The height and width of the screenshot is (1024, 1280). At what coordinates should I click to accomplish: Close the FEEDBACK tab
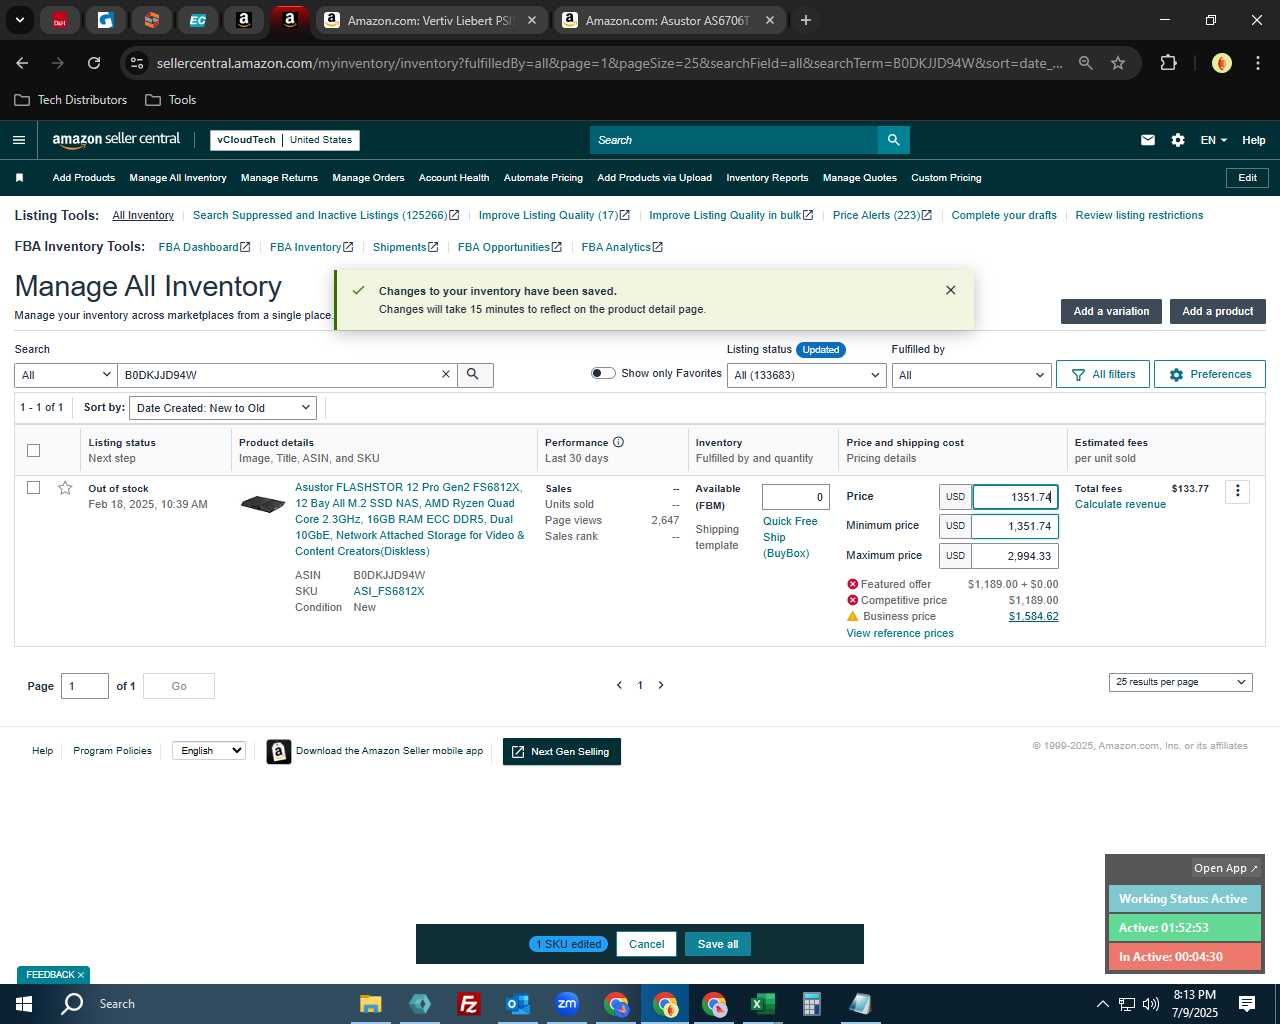[81, 975]
